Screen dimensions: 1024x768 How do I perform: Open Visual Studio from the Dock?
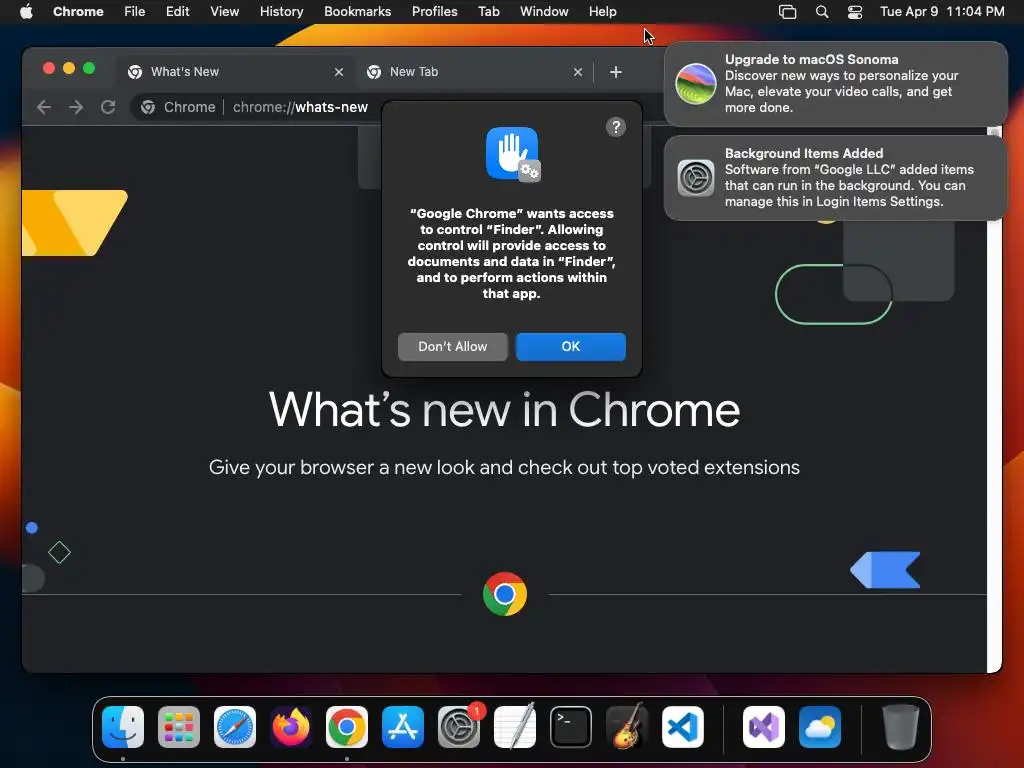[x=763, y=726]
